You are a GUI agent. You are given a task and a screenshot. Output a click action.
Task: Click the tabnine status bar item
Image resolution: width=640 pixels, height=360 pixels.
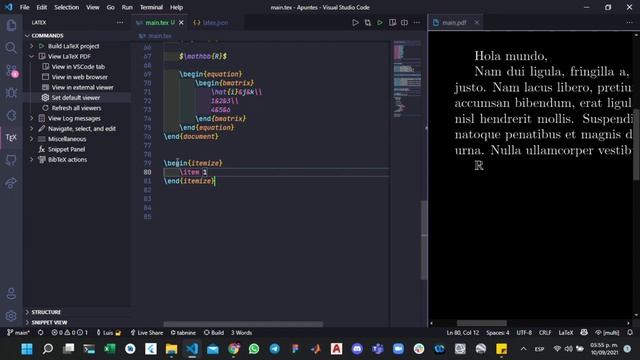tap(183, 333)
